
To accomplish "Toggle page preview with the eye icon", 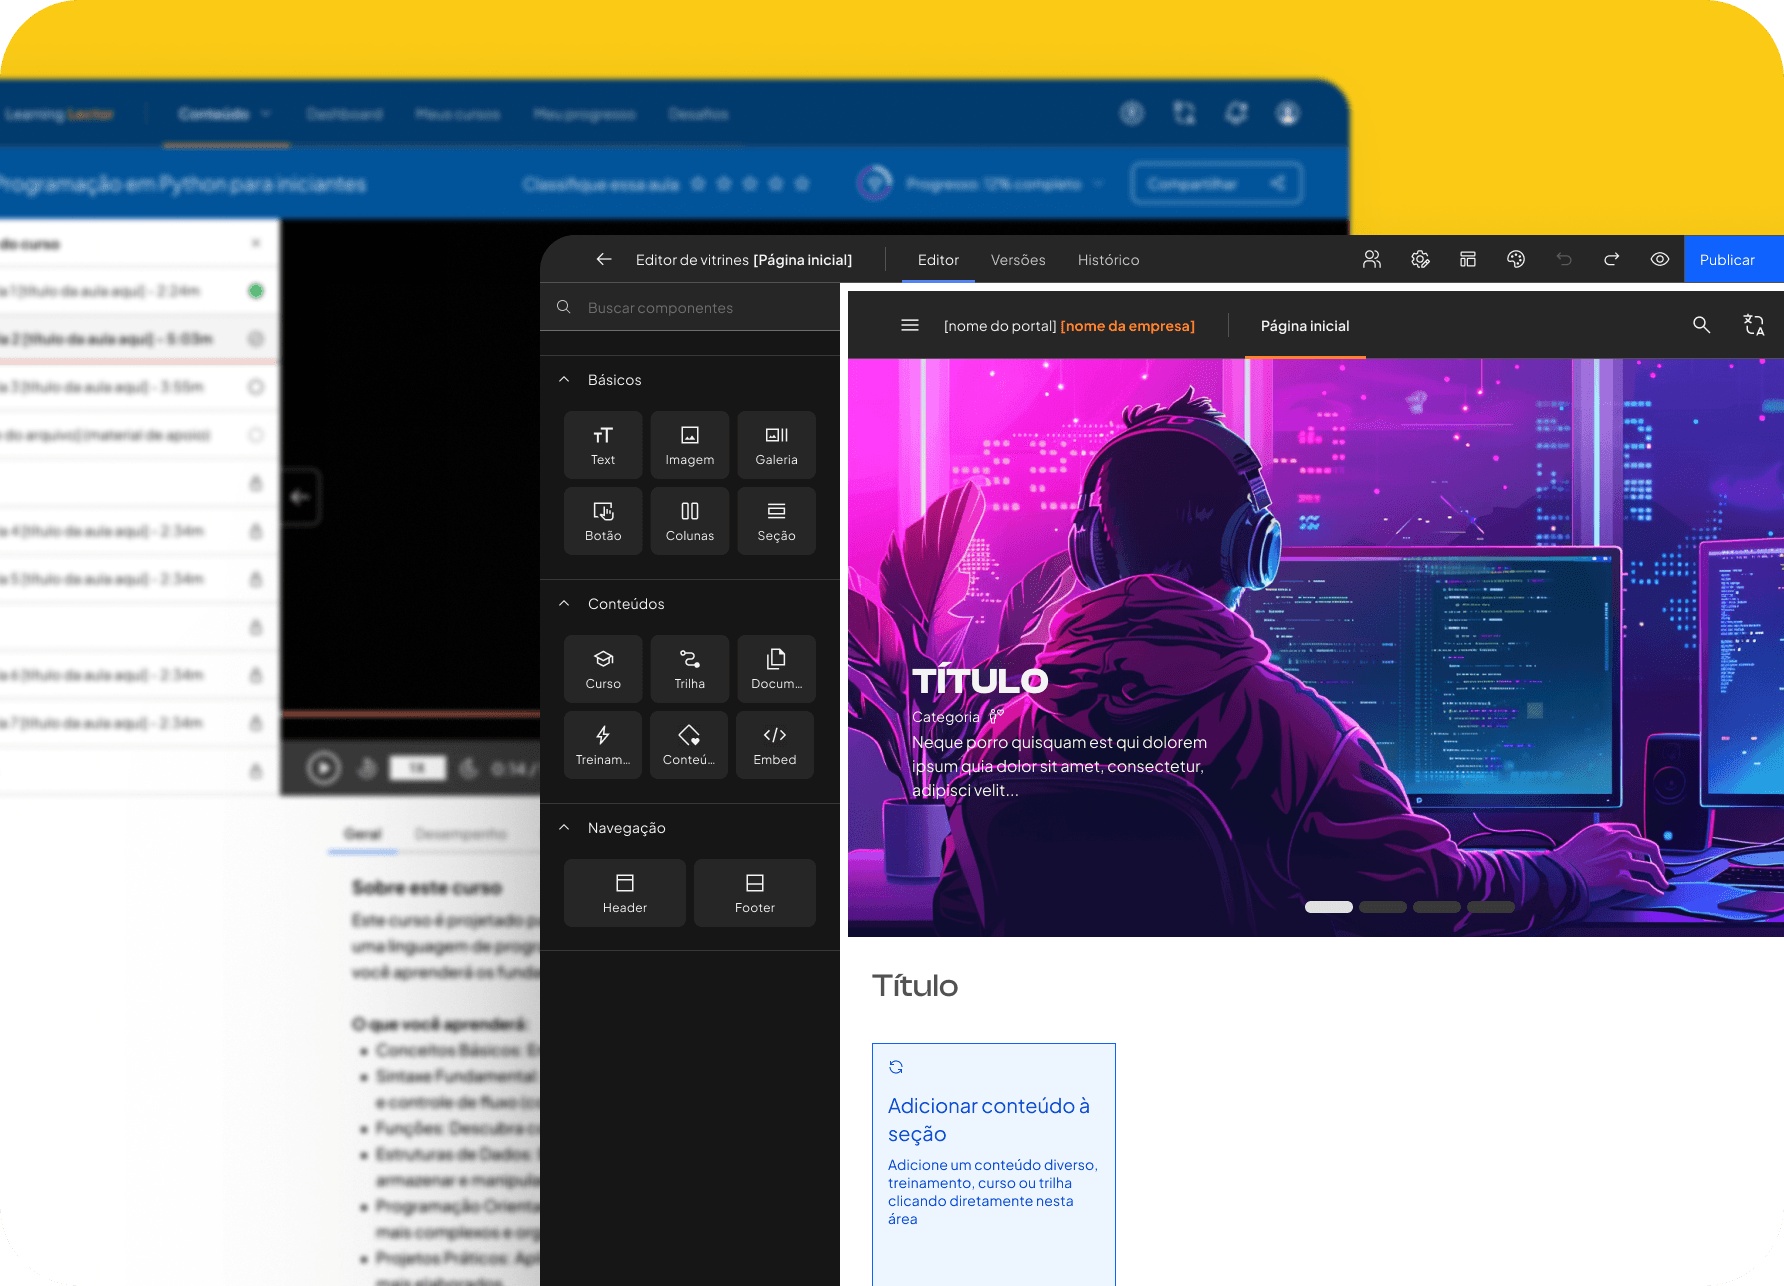I will point(1660,260).
